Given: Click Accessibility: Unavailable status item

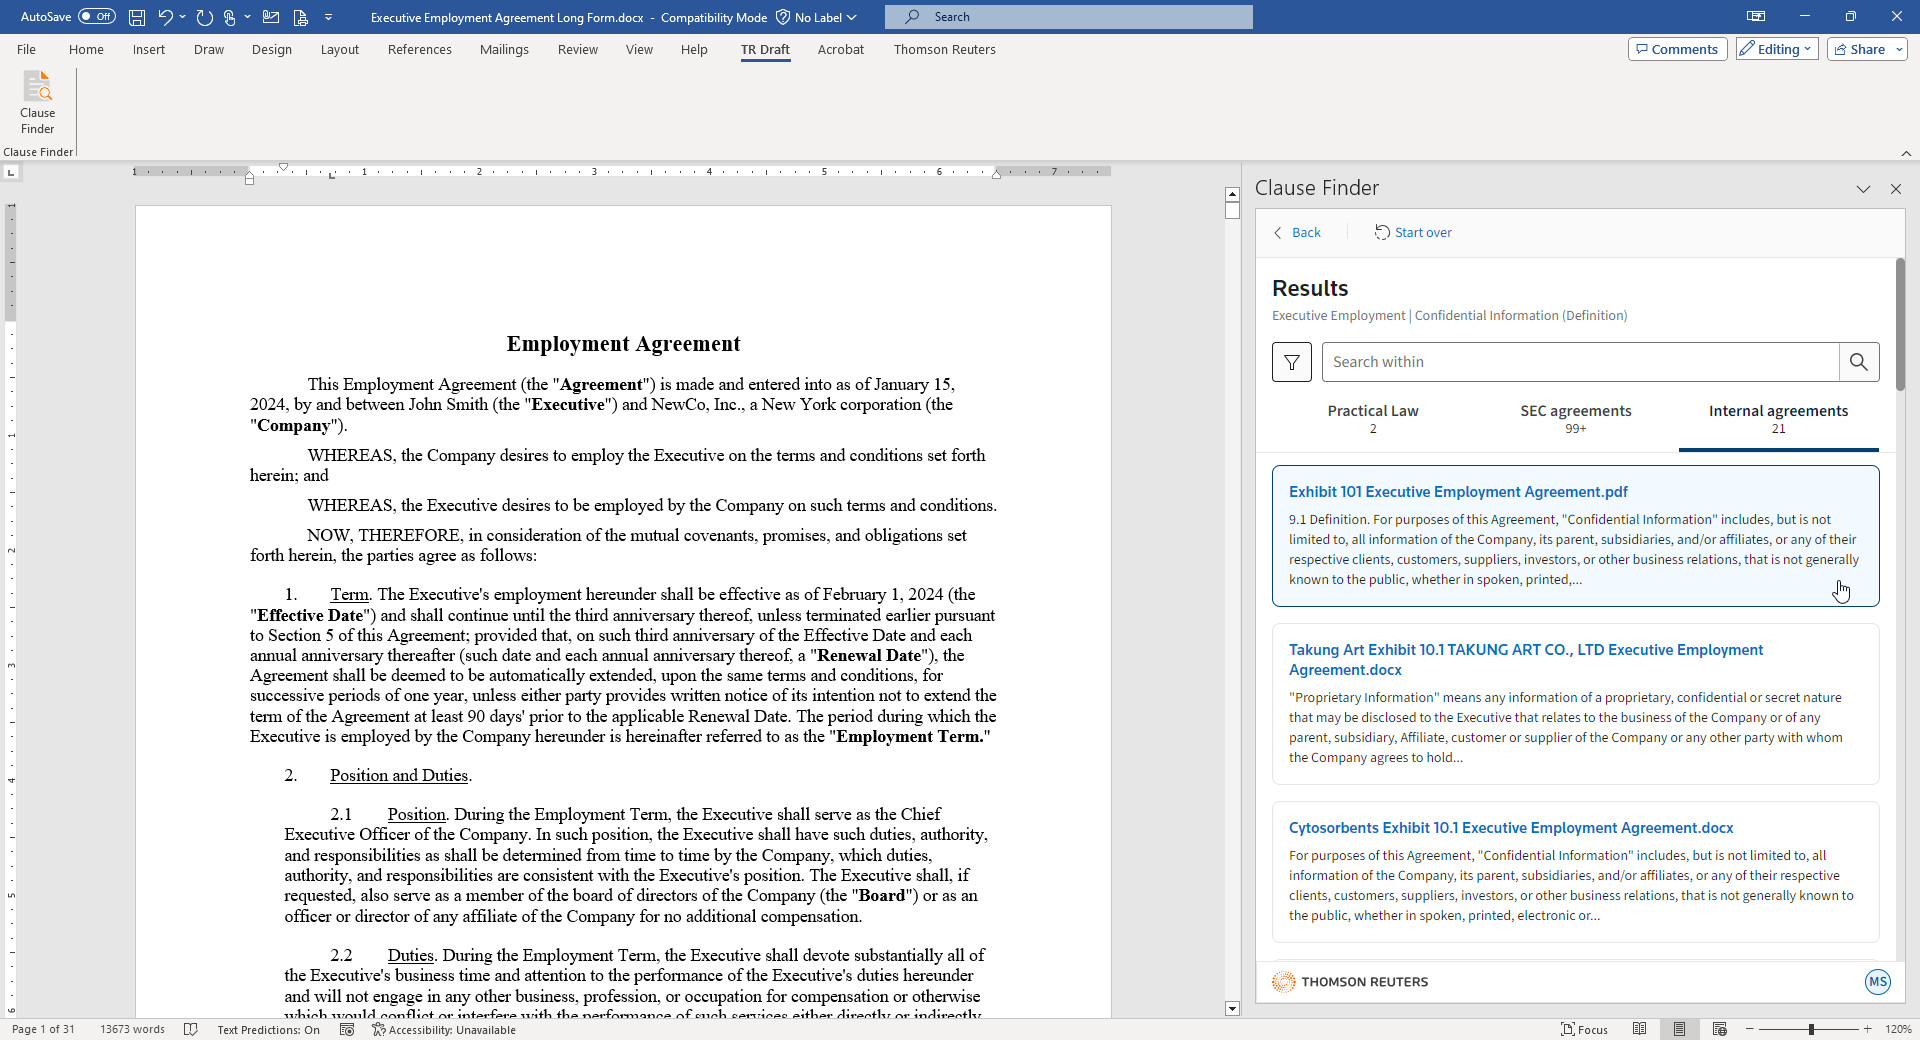Looking at the screenshot, I should click(444, 1029).
